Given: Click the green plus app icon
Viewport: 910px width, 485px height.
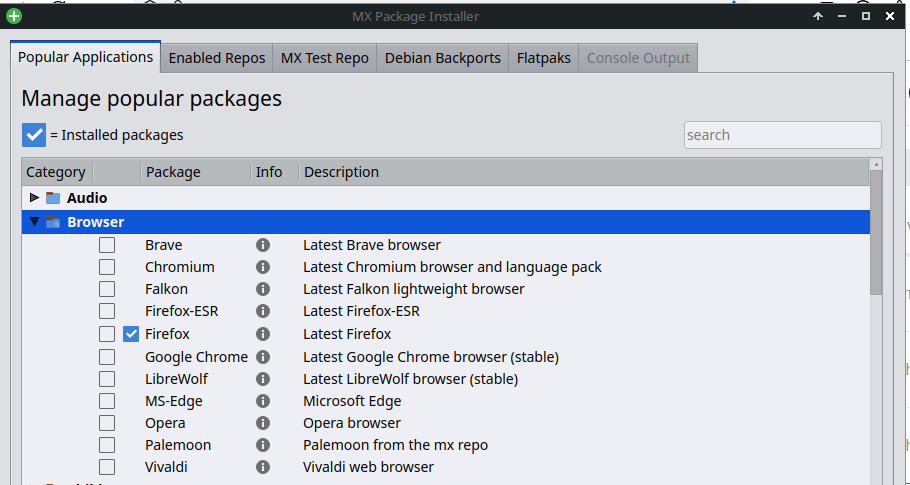Looking at the screenshot, I should coord(14,16).
